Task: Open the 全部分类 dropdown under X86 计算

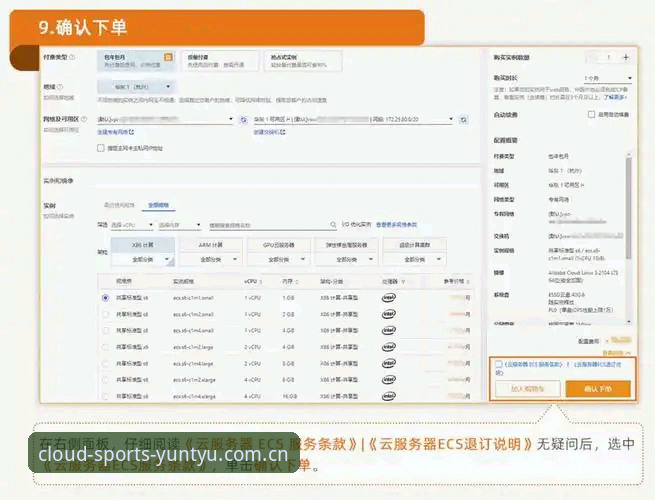Action: 143,259
